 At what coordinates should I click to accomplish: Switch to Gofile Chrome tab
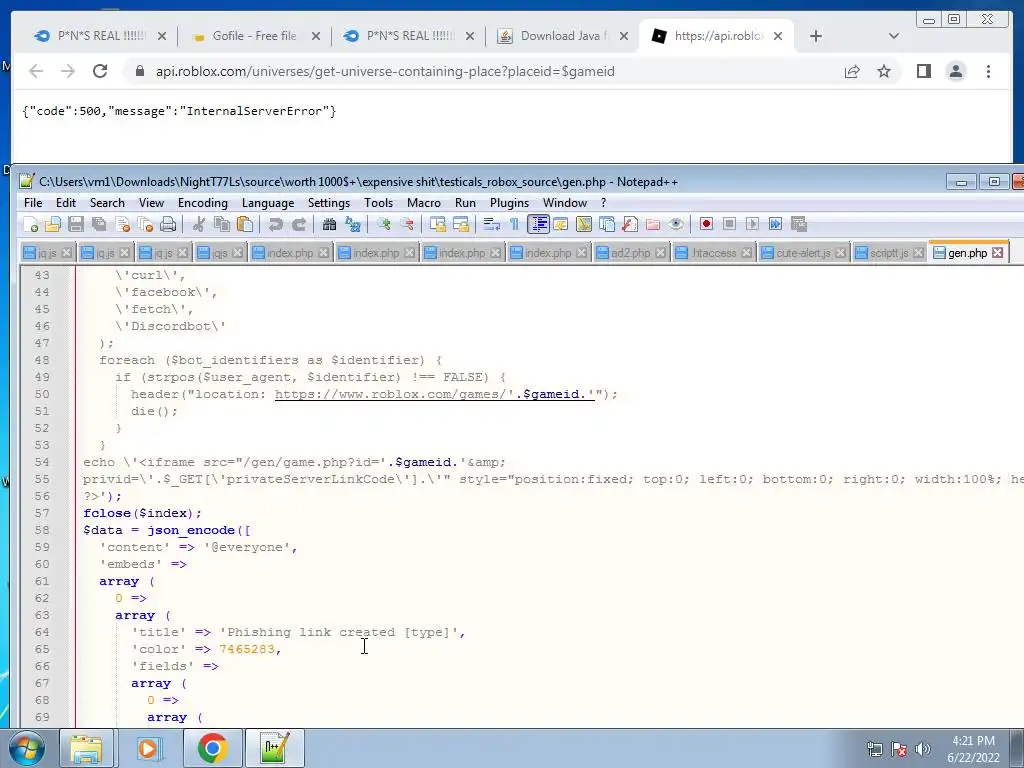254,36
